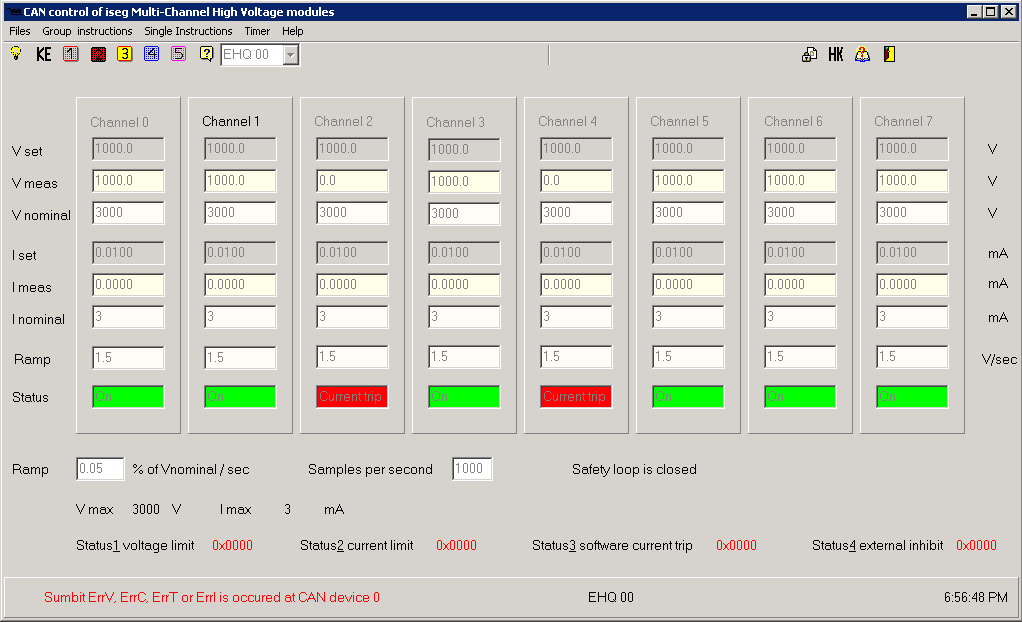Click the Samples per second field
The height and width of the screenshot is (622, 1022).
472,469
